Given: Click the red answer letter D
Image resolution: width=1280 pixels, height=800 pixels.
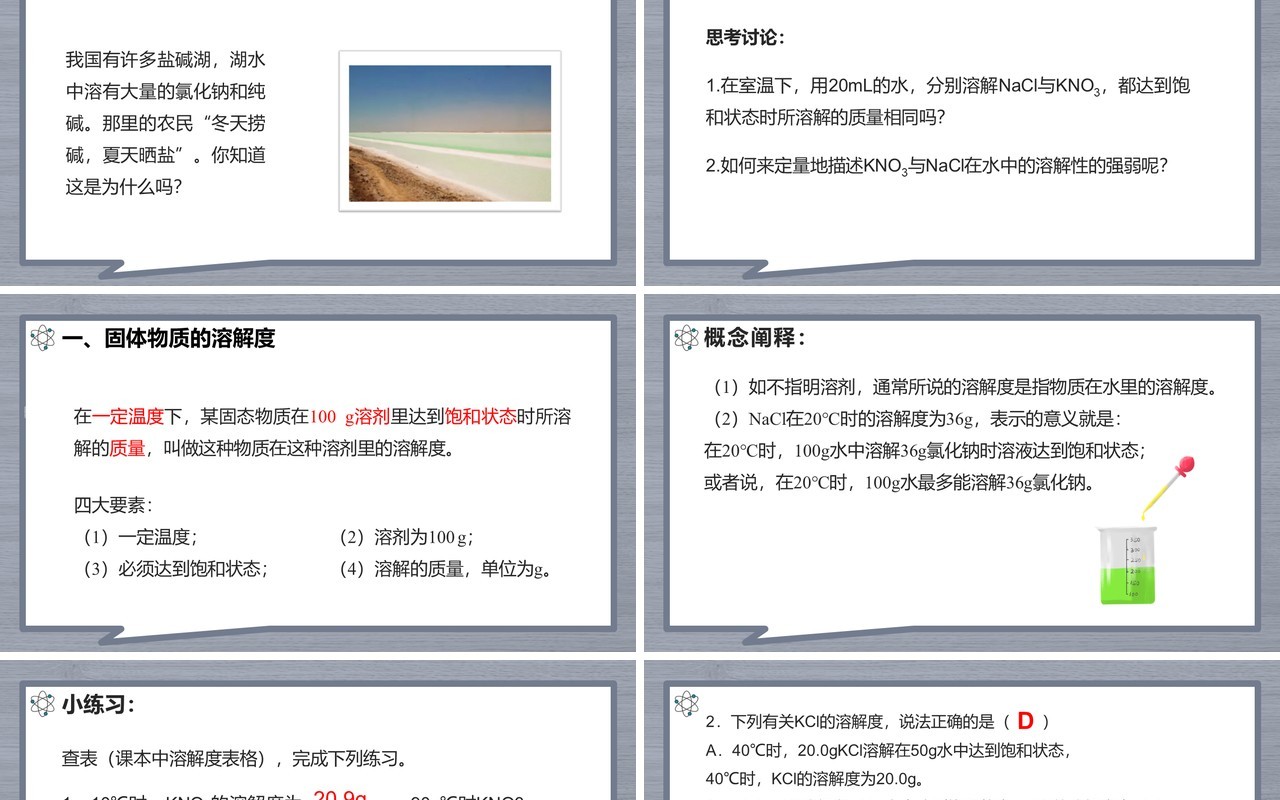Looking at the screenshot, I should pyautogui.click(x=1025, y=720).
